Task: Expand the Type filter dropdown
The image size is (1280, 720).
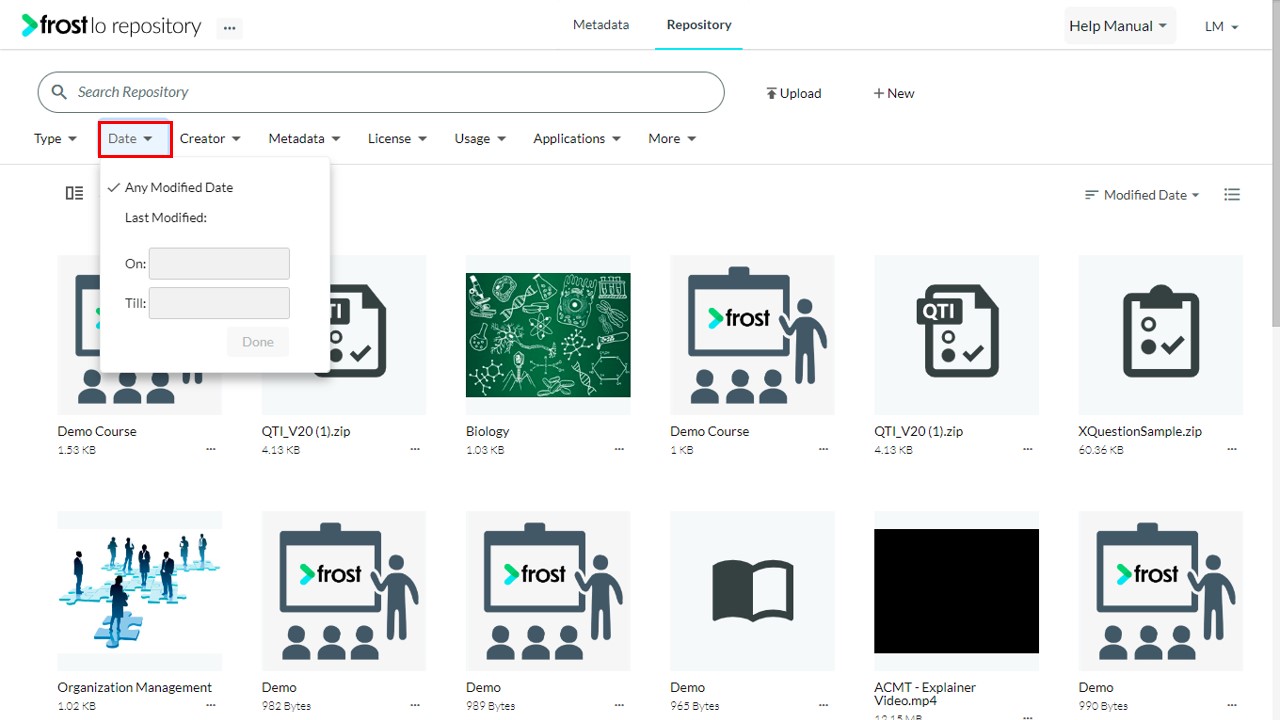Action: [56, 139]
